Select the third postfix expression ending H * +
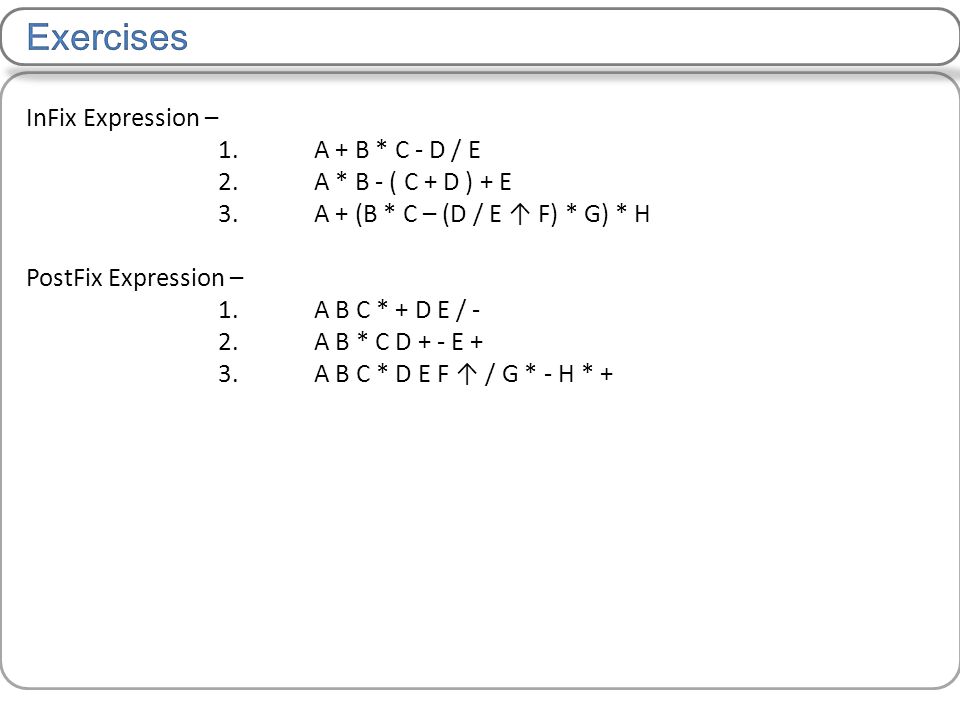Image resolution: width=960 pixels, height=720 pixels. [x=463, y=373]
